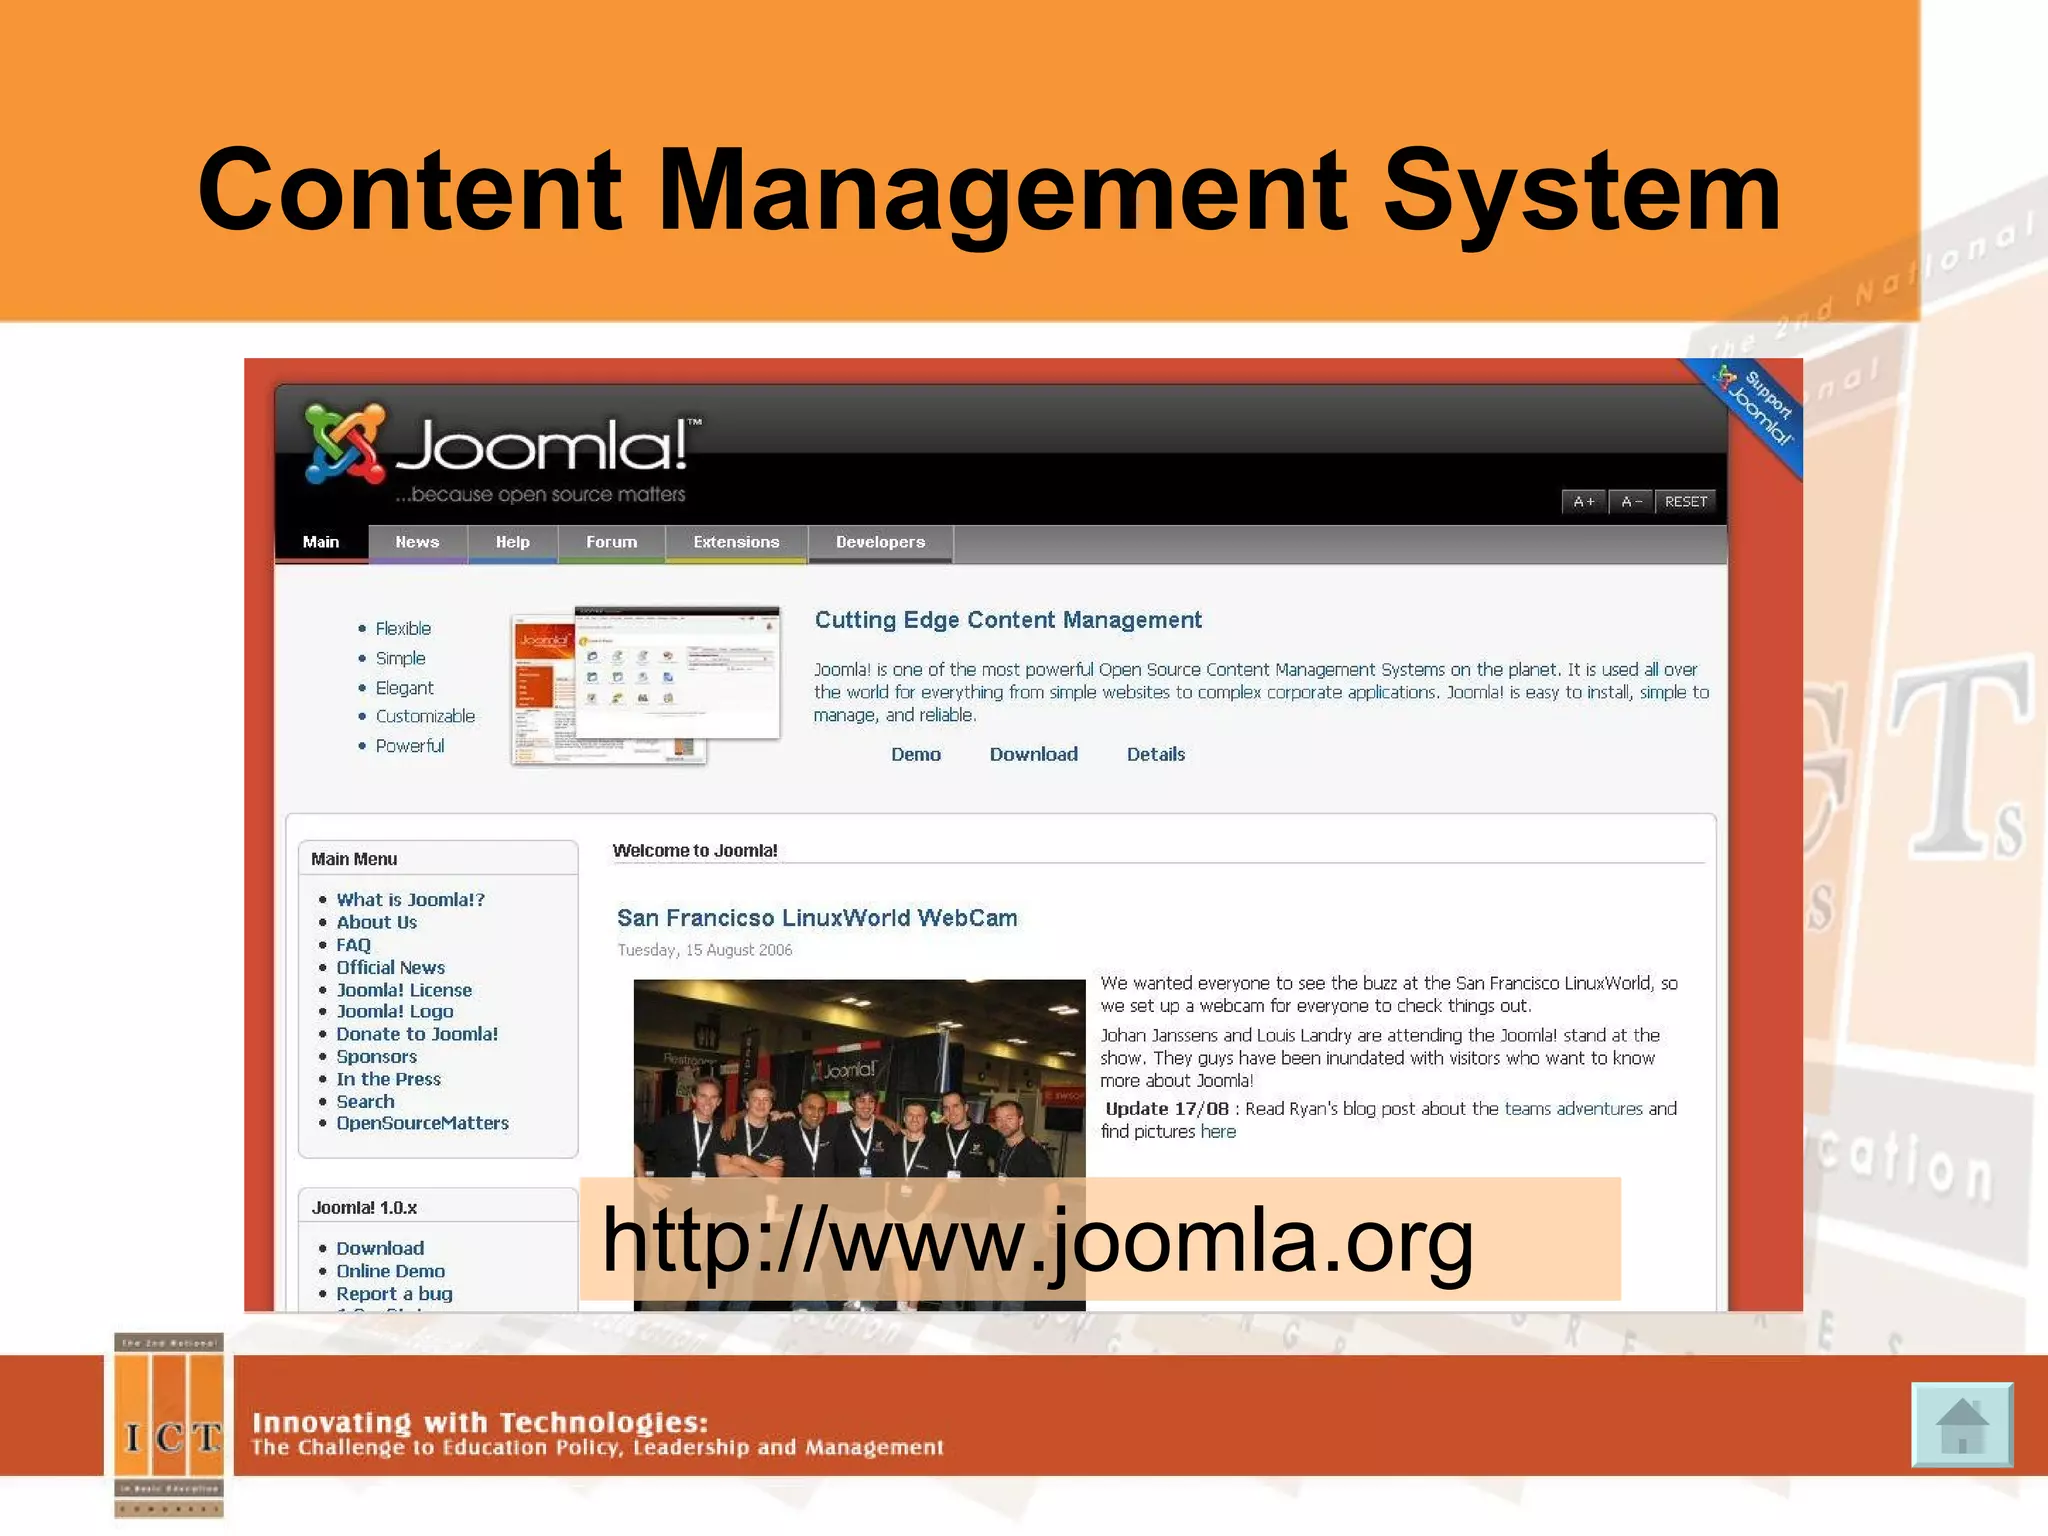Click the Joomla admin screenshot thumbnail

[x=645, y=686]
